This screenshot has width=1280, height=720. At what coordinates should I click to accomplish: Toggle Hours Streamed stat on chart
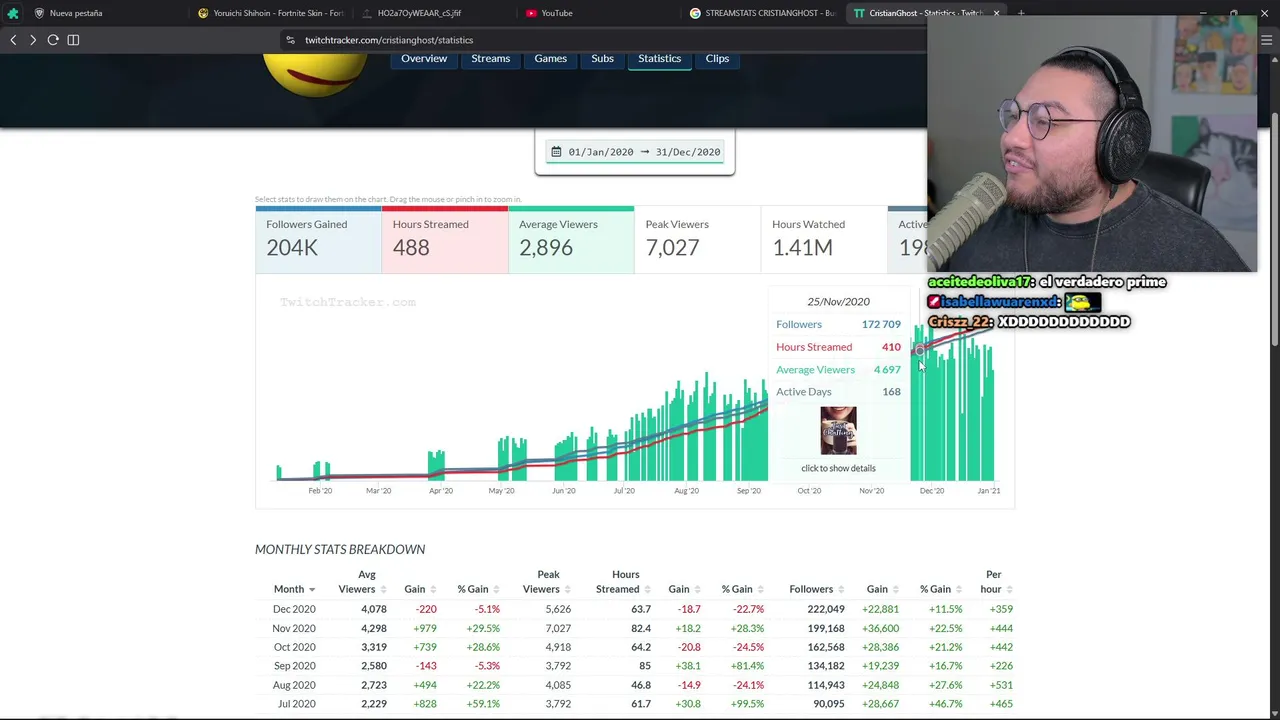(444, 239)
